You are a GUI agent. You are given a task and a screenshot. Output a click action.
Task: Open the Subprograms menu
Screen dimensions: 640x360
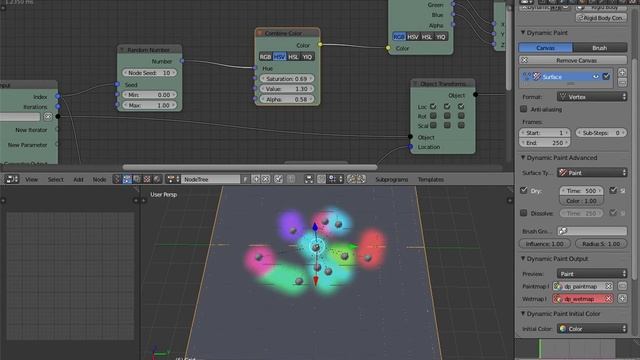391,179
